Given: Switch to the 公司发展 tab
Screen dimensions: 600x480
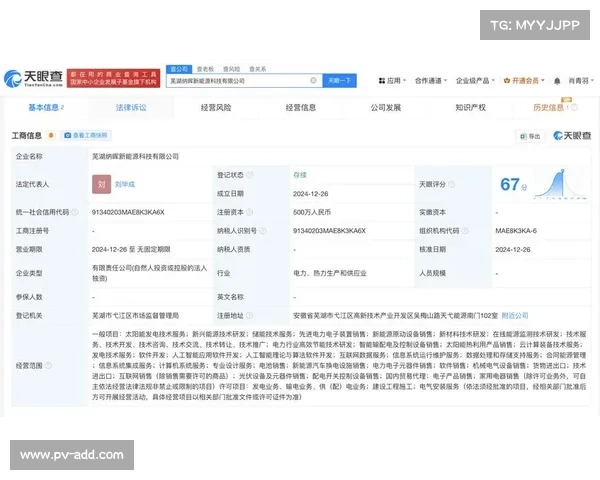Looking at the screenshot, I should [x=386, y=108].
